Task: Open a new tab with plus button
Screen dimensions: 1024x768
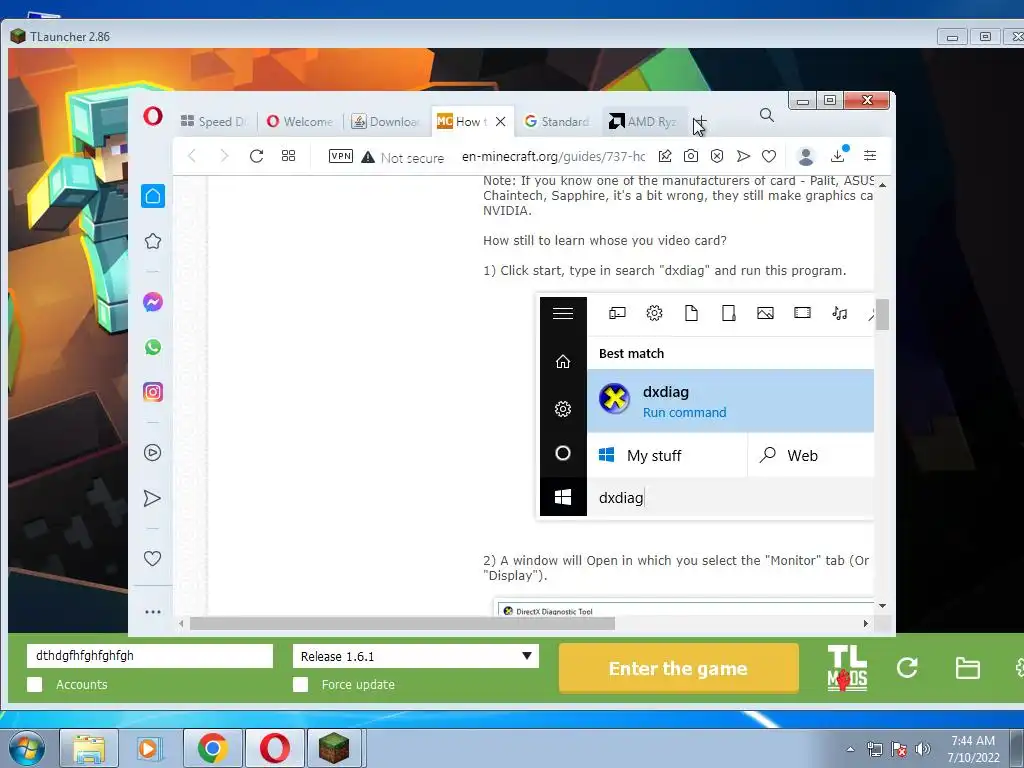Action: click(x=699, y=122)
